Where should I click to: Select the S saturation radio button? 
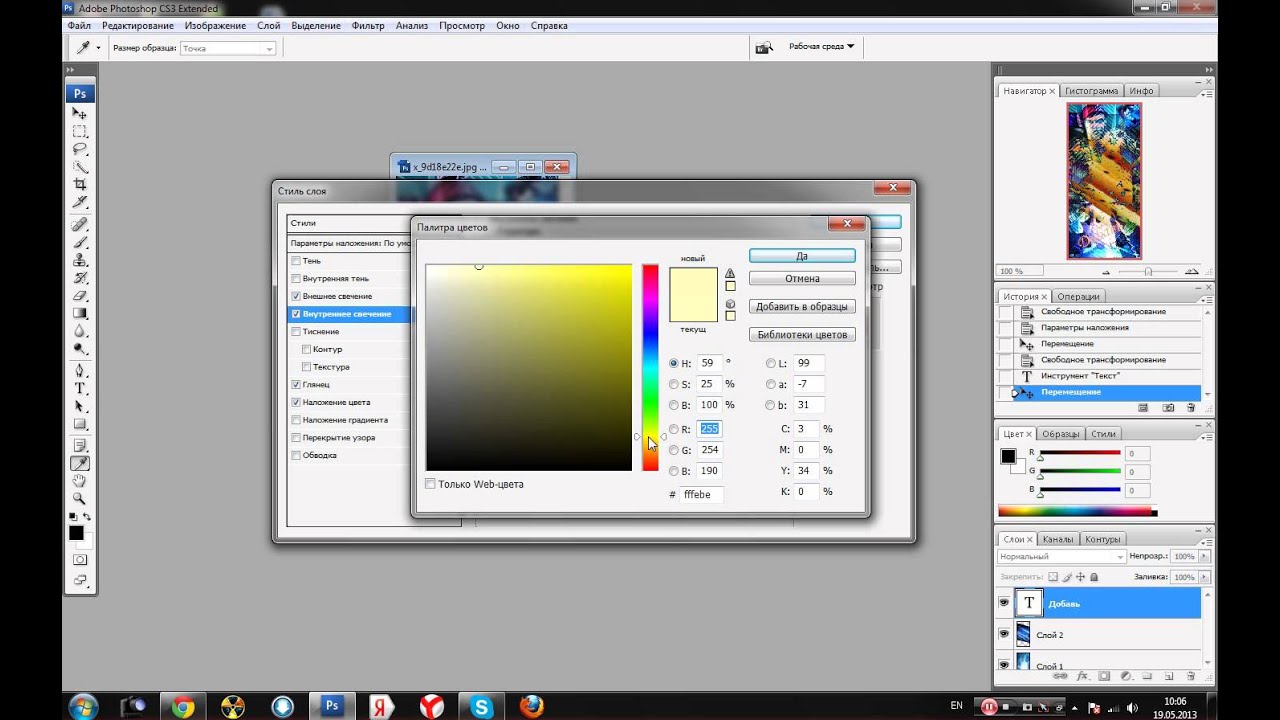point(674,384)
